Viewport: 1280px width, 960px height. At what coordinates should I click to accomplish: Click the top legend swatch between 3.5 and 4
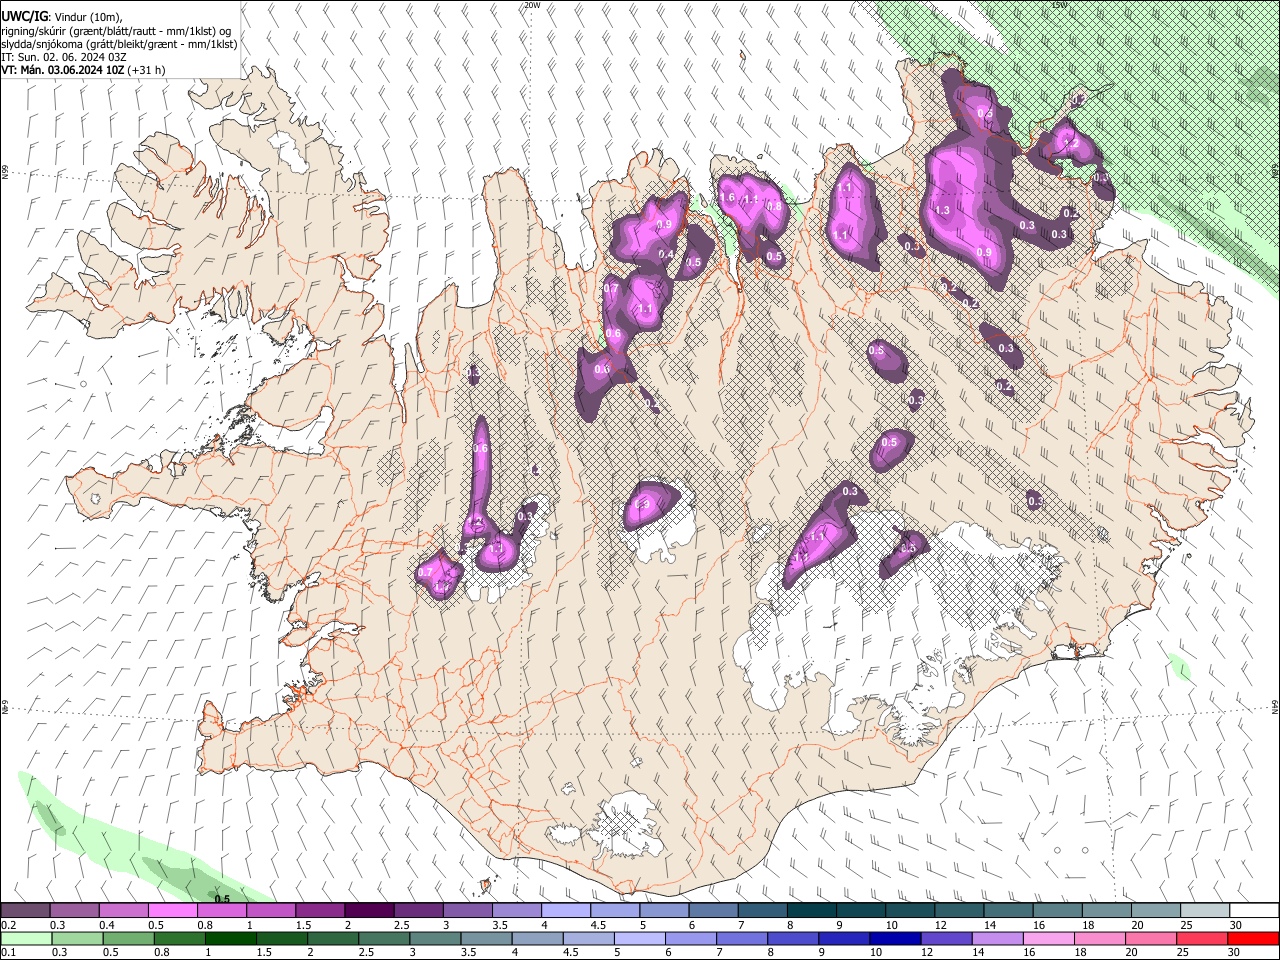point(517,911)
